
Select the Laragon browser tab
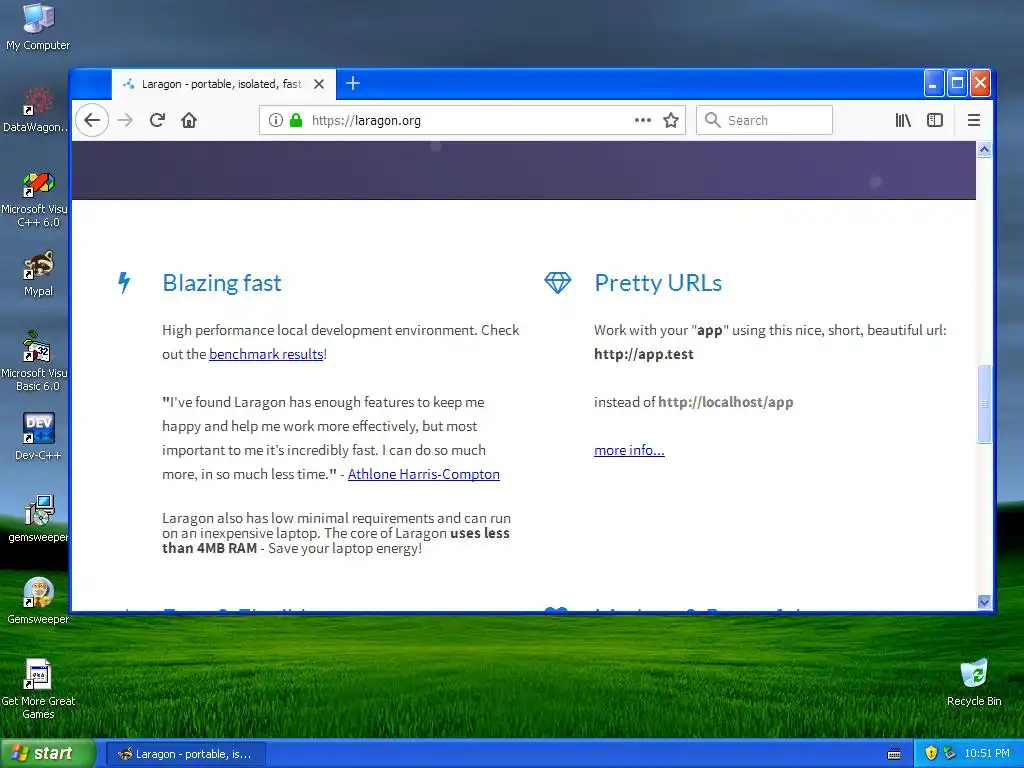pyautogui.click(x=223, y=84)
